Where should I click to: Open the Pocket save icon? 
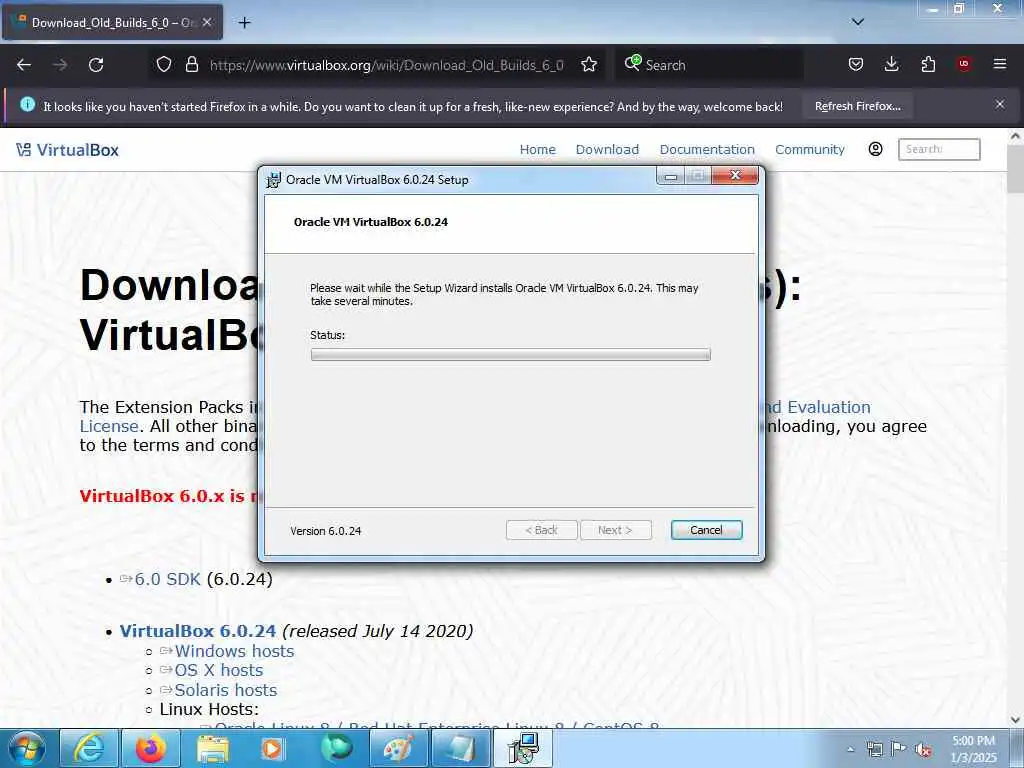(856, 64)
